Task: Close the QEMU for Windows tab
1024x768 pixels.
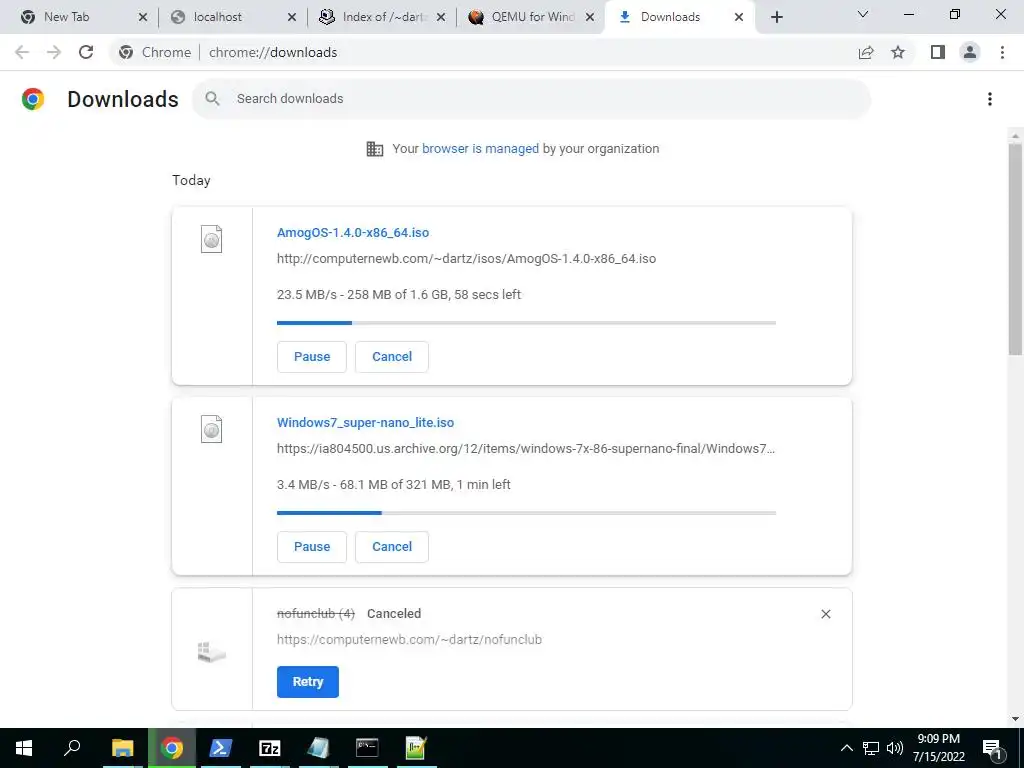Action: [x=590, y=18]
